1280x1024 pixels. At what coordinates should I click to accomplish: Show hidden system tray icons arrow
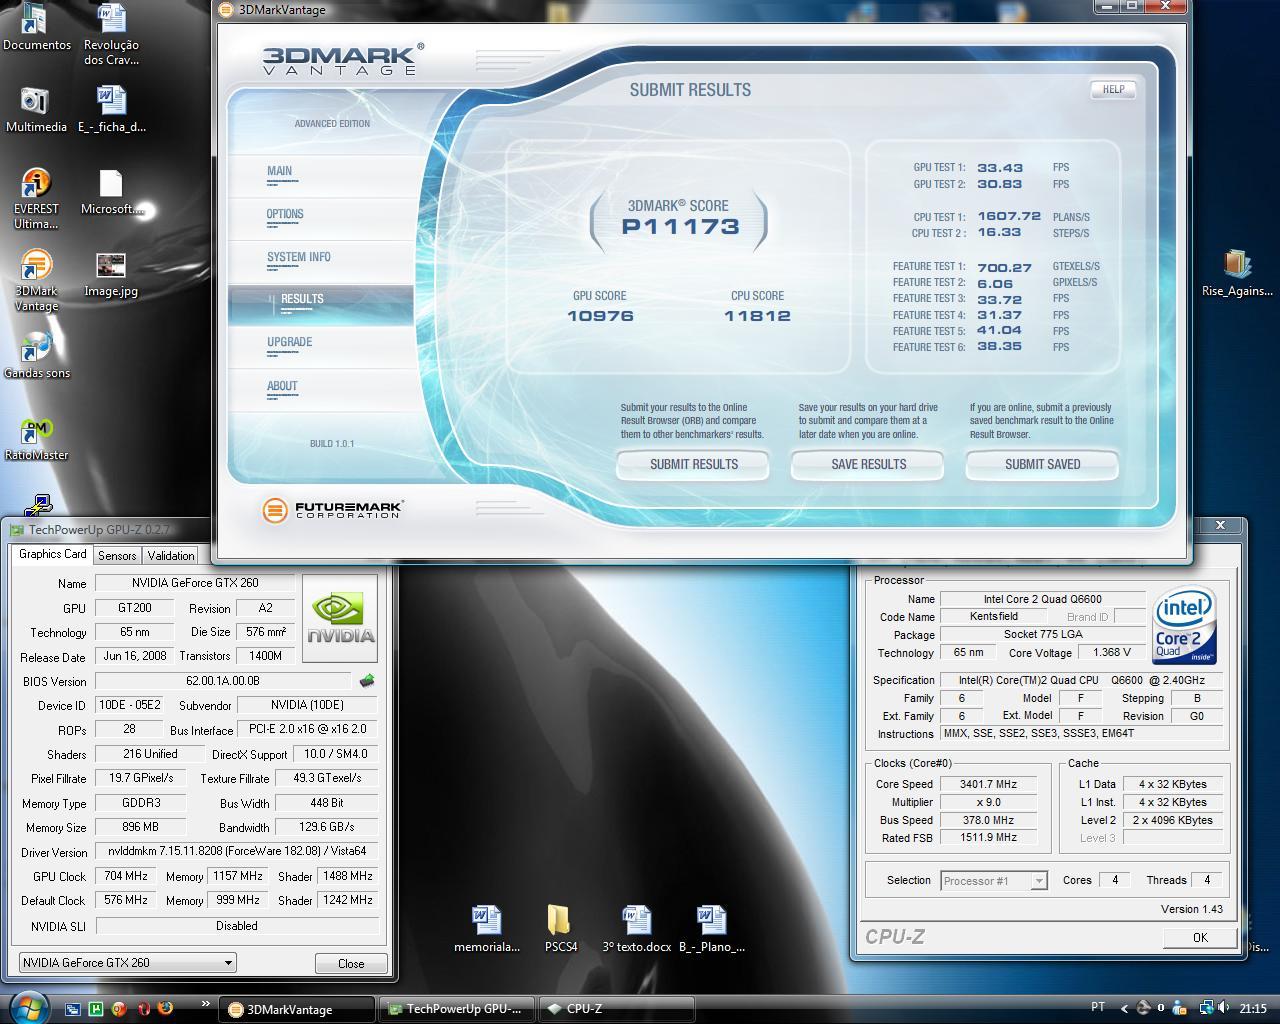click(x=1123, y=1008)
